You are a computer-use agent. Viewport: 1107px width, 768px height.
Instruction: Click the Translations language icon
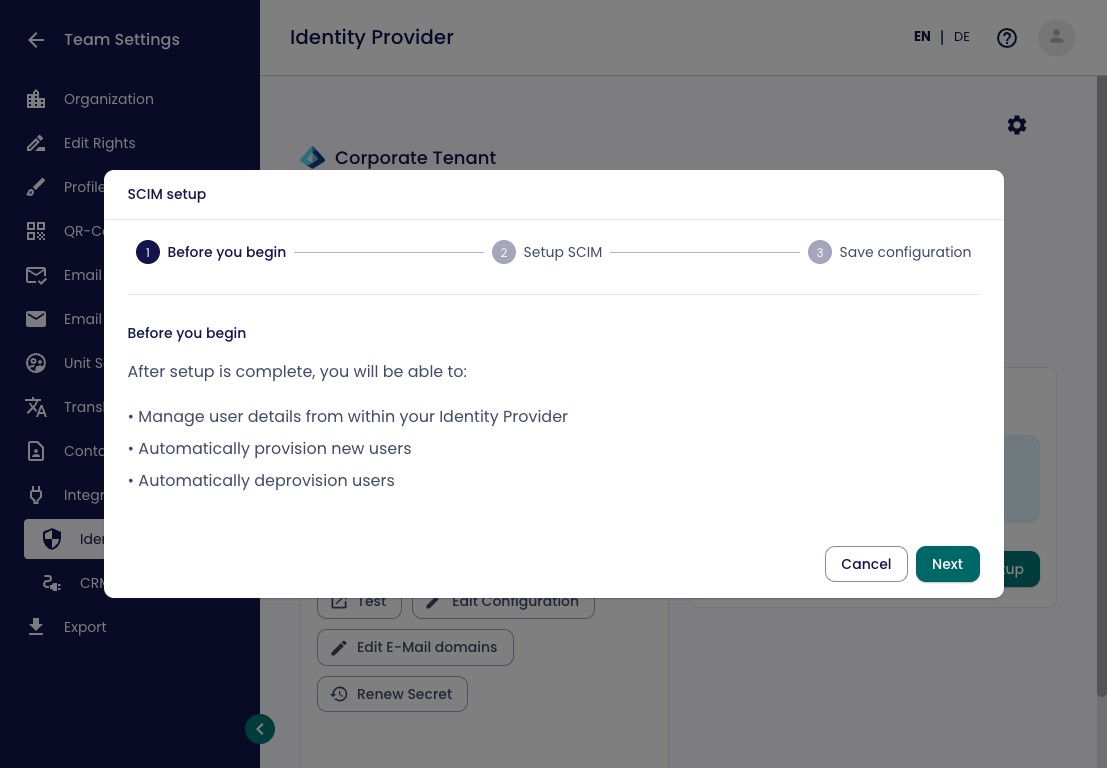36,407
